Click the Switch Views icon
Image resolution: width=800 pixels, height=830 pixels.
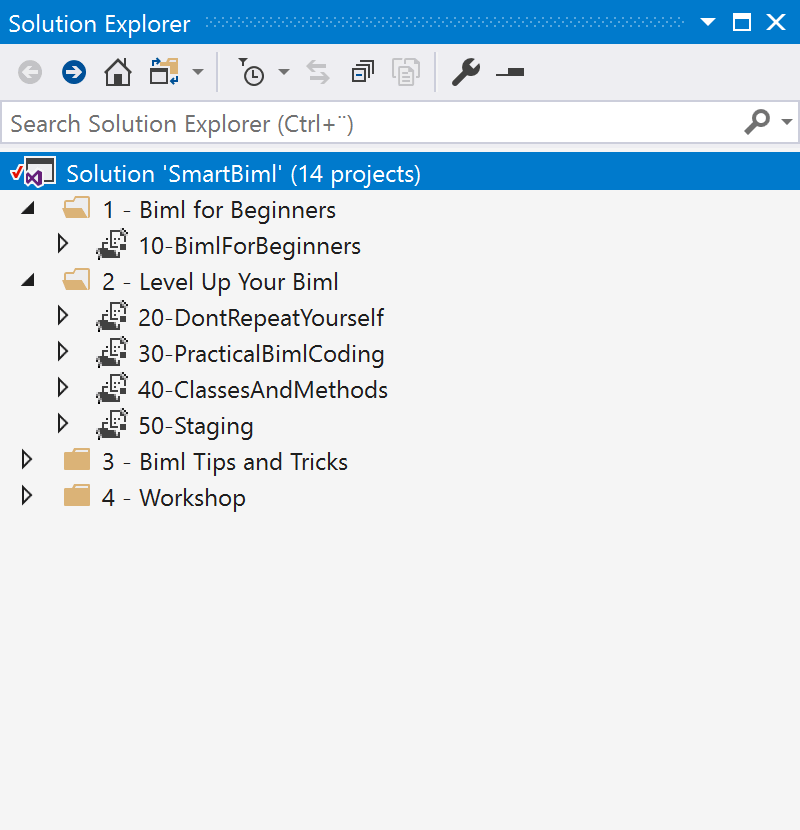pos(163,72)
